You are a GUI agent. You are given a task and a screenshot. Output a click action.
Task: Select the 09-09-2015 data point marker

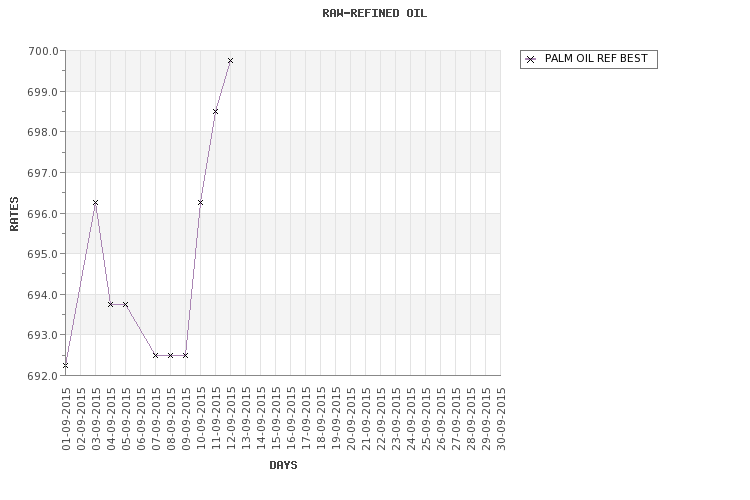pyautogui.click(x=185, y=355)
